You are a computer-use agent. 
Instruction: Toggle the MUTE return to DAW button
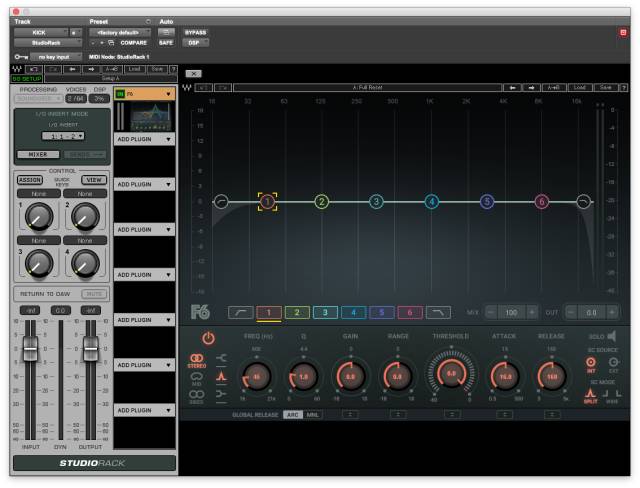[94, 294]
